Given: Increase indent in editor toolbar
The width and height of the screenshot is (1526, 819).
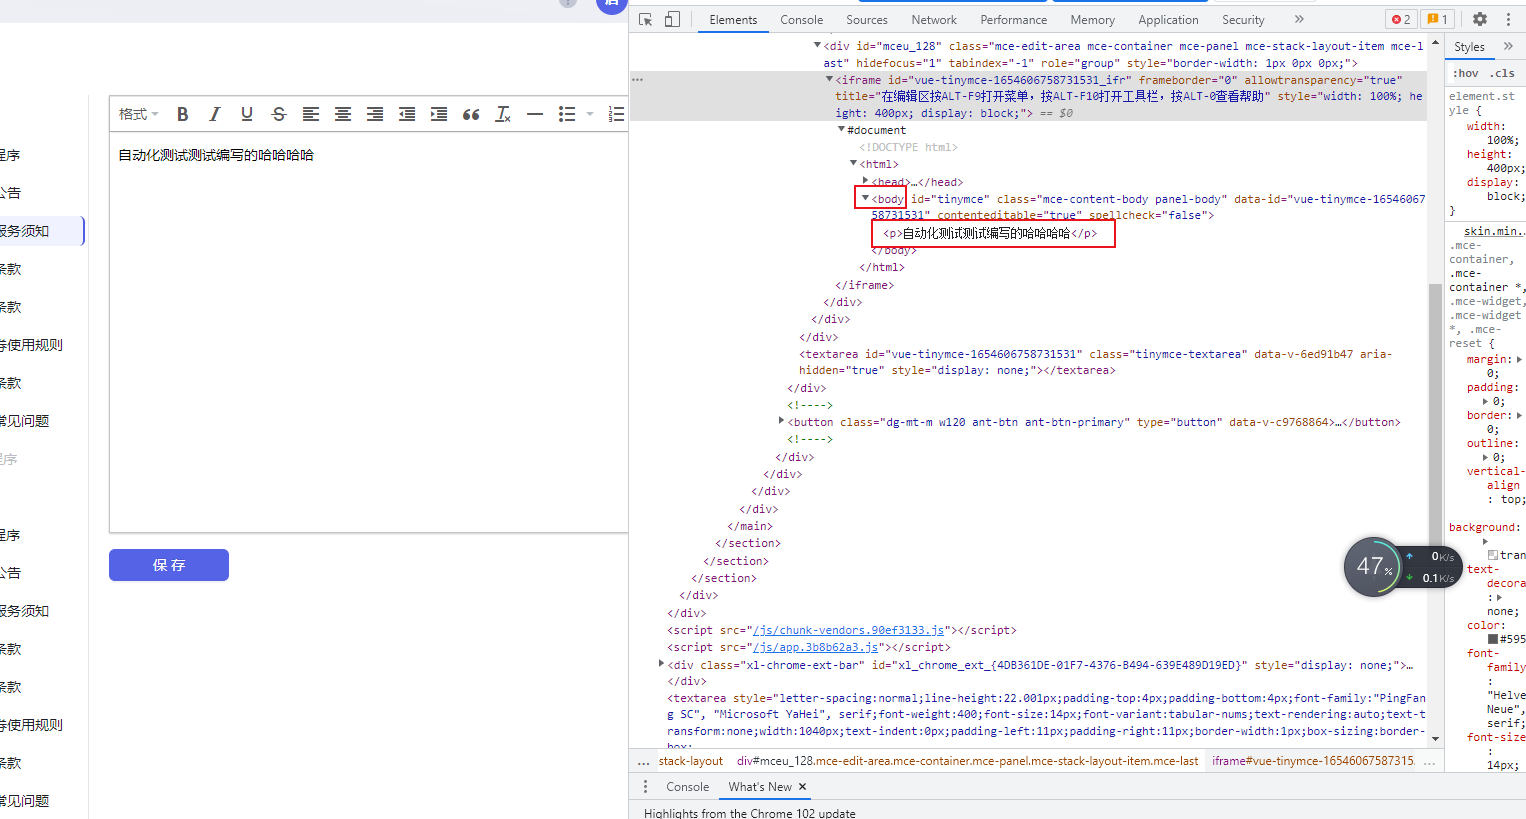Looking at the screenshot, I should tap(439, 114).
